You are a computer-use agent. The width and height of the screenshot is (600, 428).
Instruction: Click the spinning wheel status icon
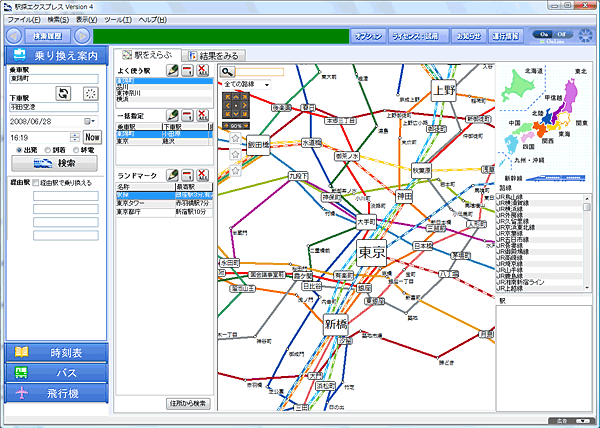(585, 36)
